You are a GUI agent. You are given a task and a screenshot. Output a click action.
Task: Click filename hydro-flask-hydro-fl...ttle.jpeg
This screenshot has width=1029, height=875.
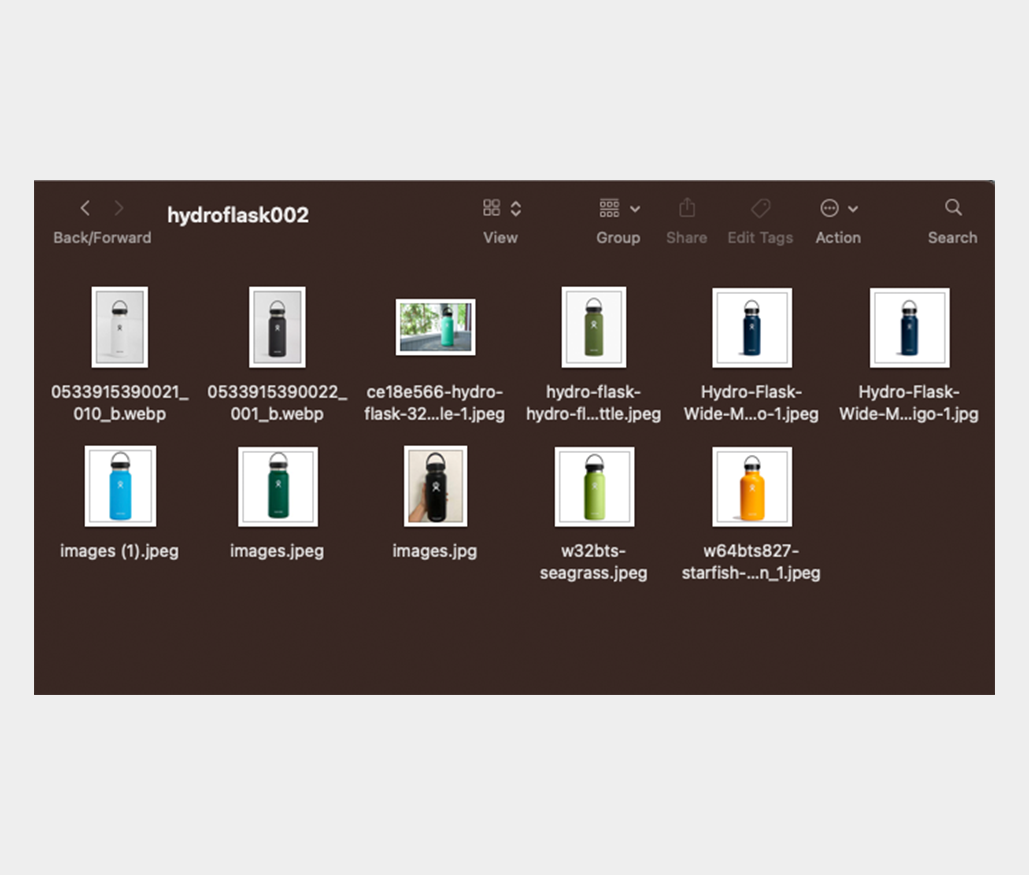(593, 403)
